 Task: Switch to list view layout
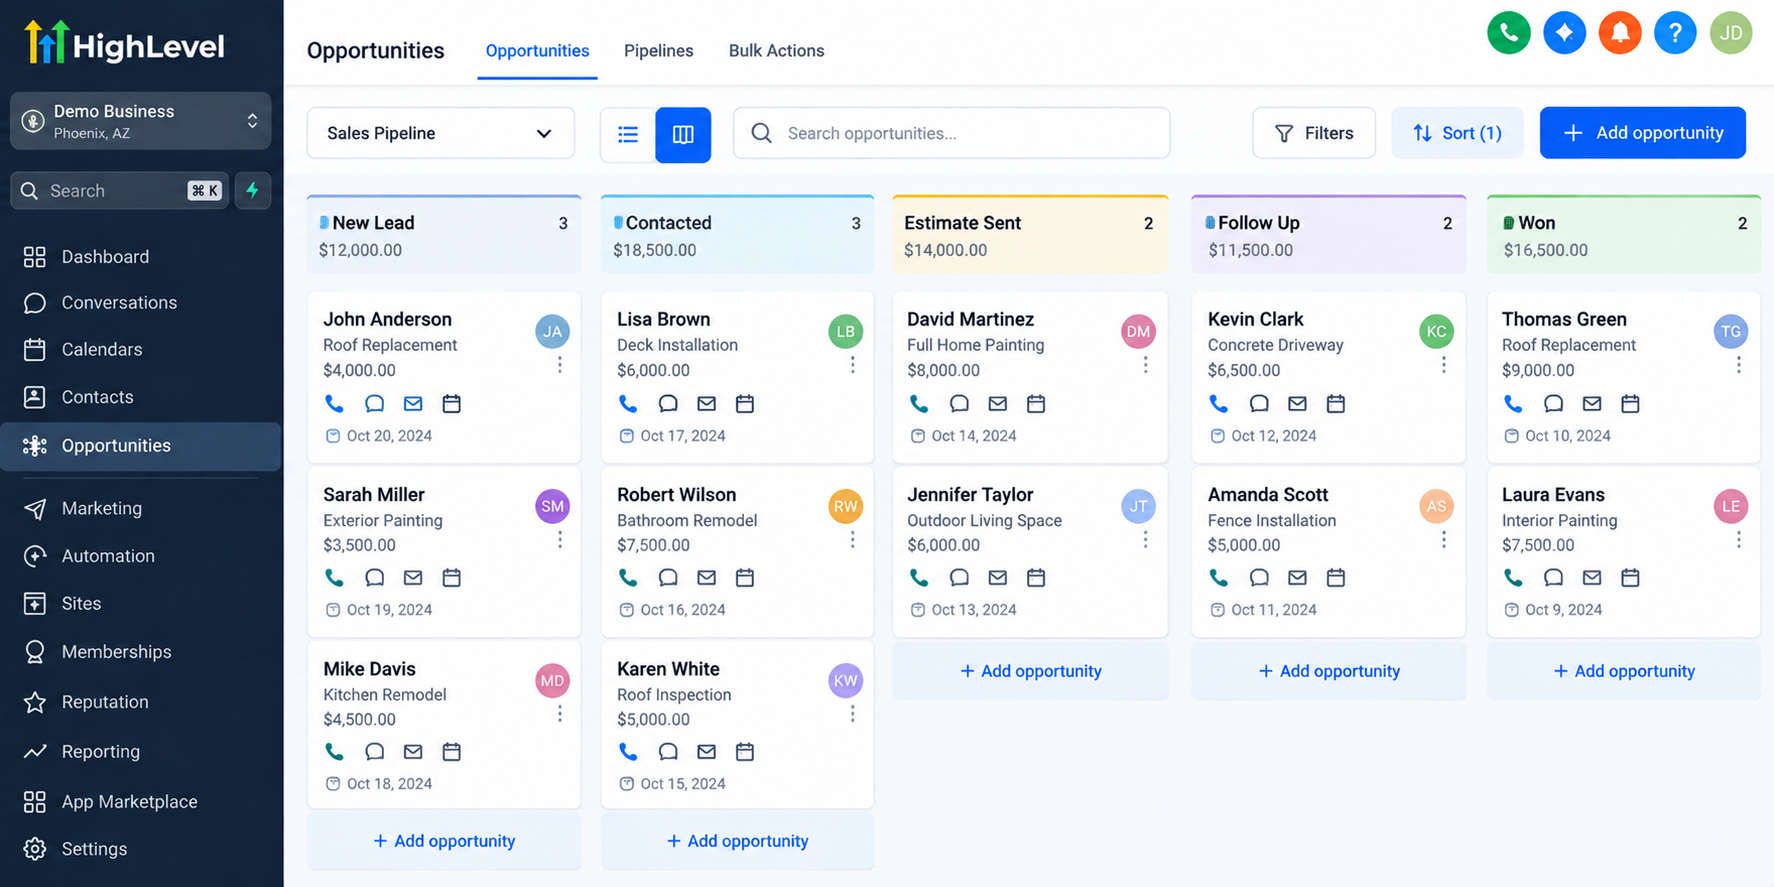628,134
